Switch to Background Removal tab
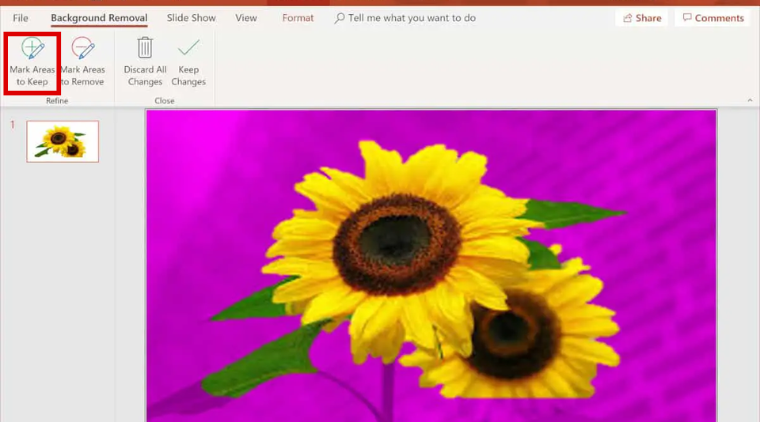This screenshot has width=760, height=422. 99,18
